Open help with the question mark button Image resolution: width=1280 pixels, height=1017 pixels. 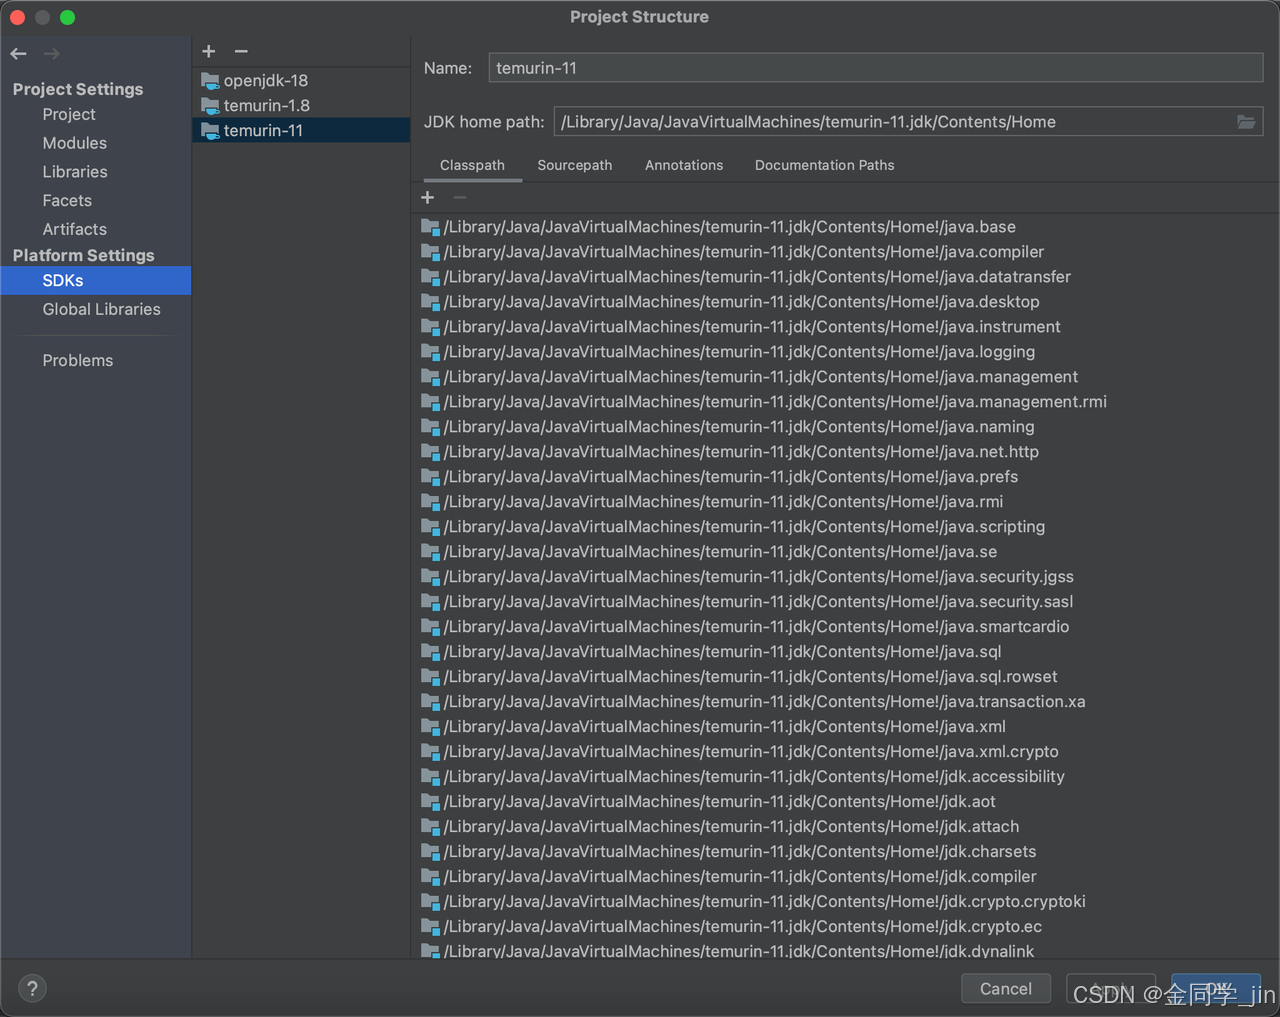point(32,988)
